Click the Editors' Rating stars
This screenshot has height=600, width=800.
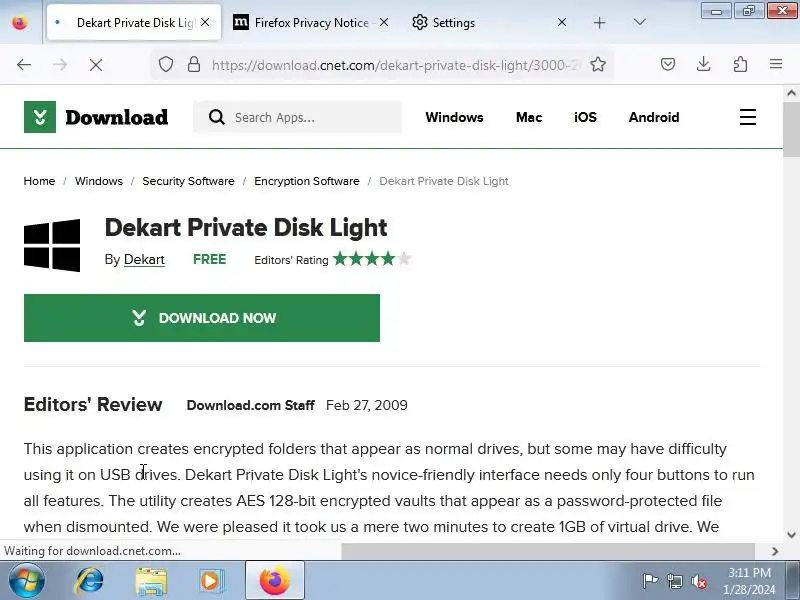tap(371, 259)
